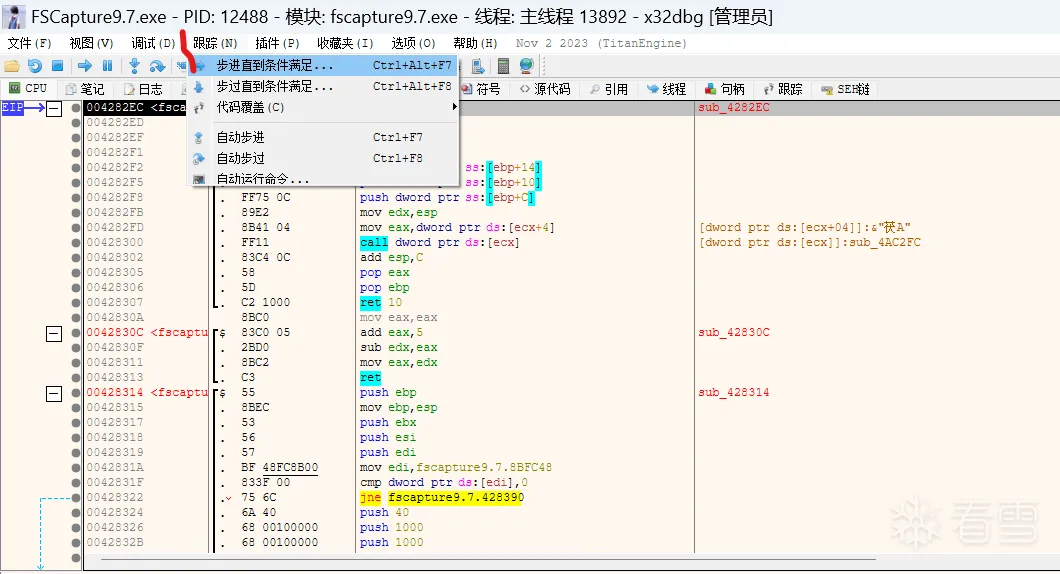The image size is (1060, 574).
Task: Click the 'cmp dword ptr ds:[edi],0' instruction
Action: 443,482
